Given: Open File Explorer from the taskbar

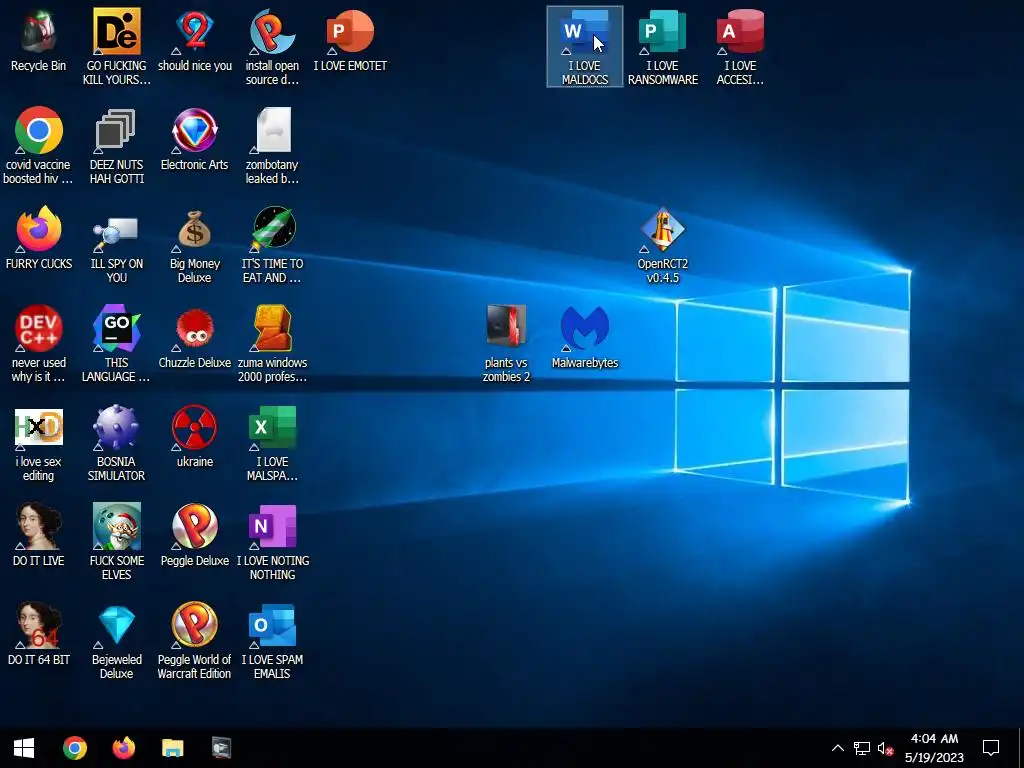Looking at the screenshot, I should 172,748.
